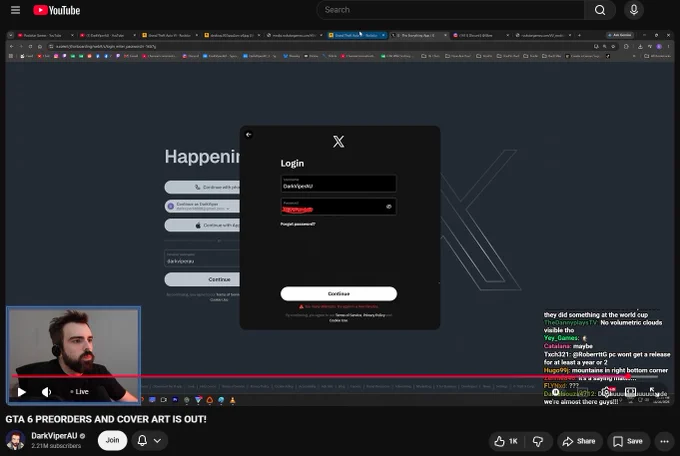
Task: Mute the video using the speaker icon
Action: tap(47, 392)
